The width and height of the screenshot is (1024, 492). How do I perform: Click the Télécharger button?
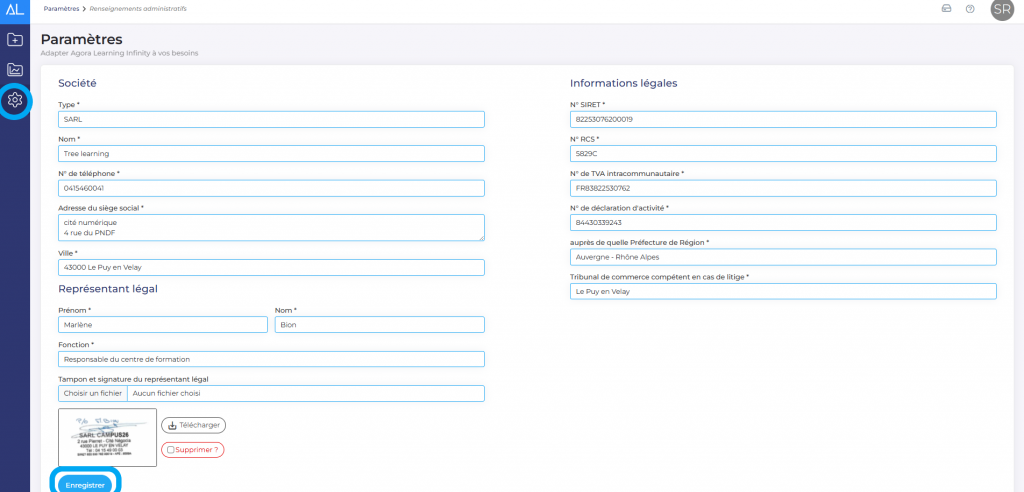(x=192, y=425)
